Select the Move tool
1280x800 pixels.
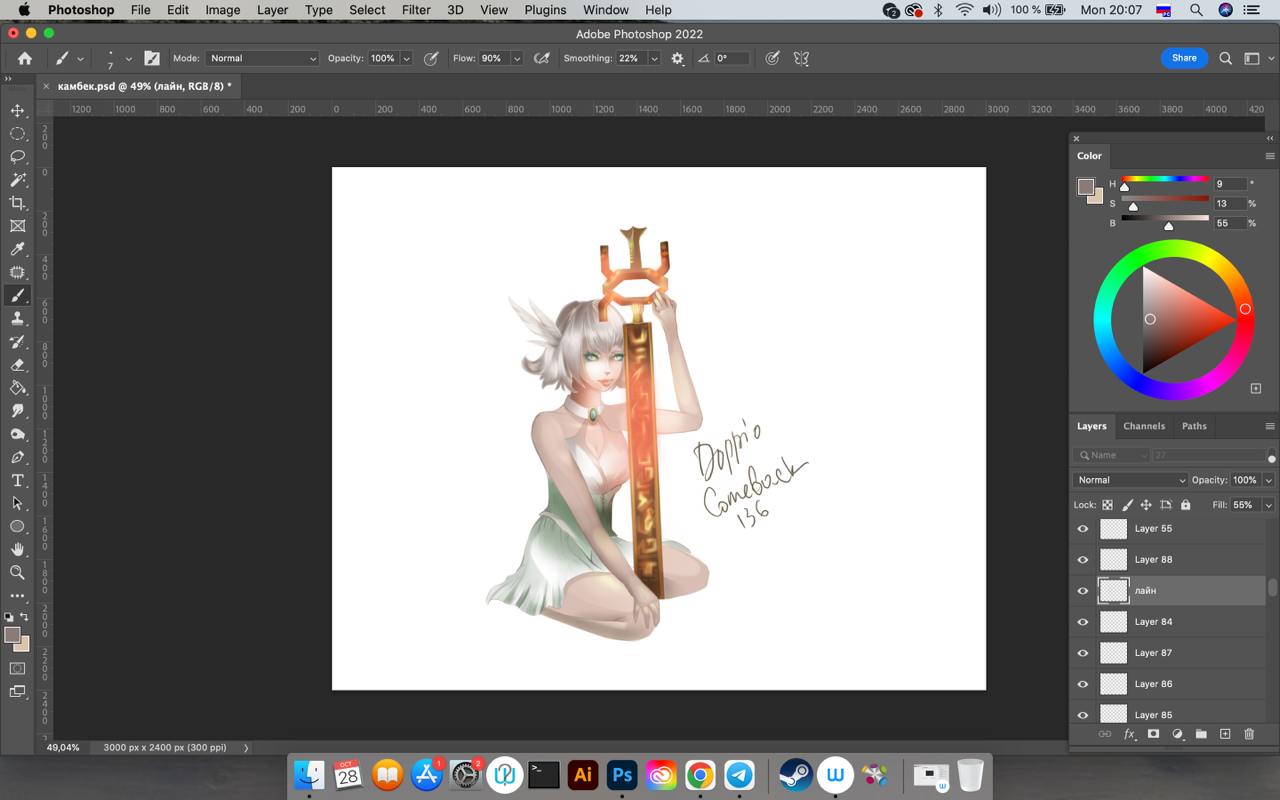point(17,110)
